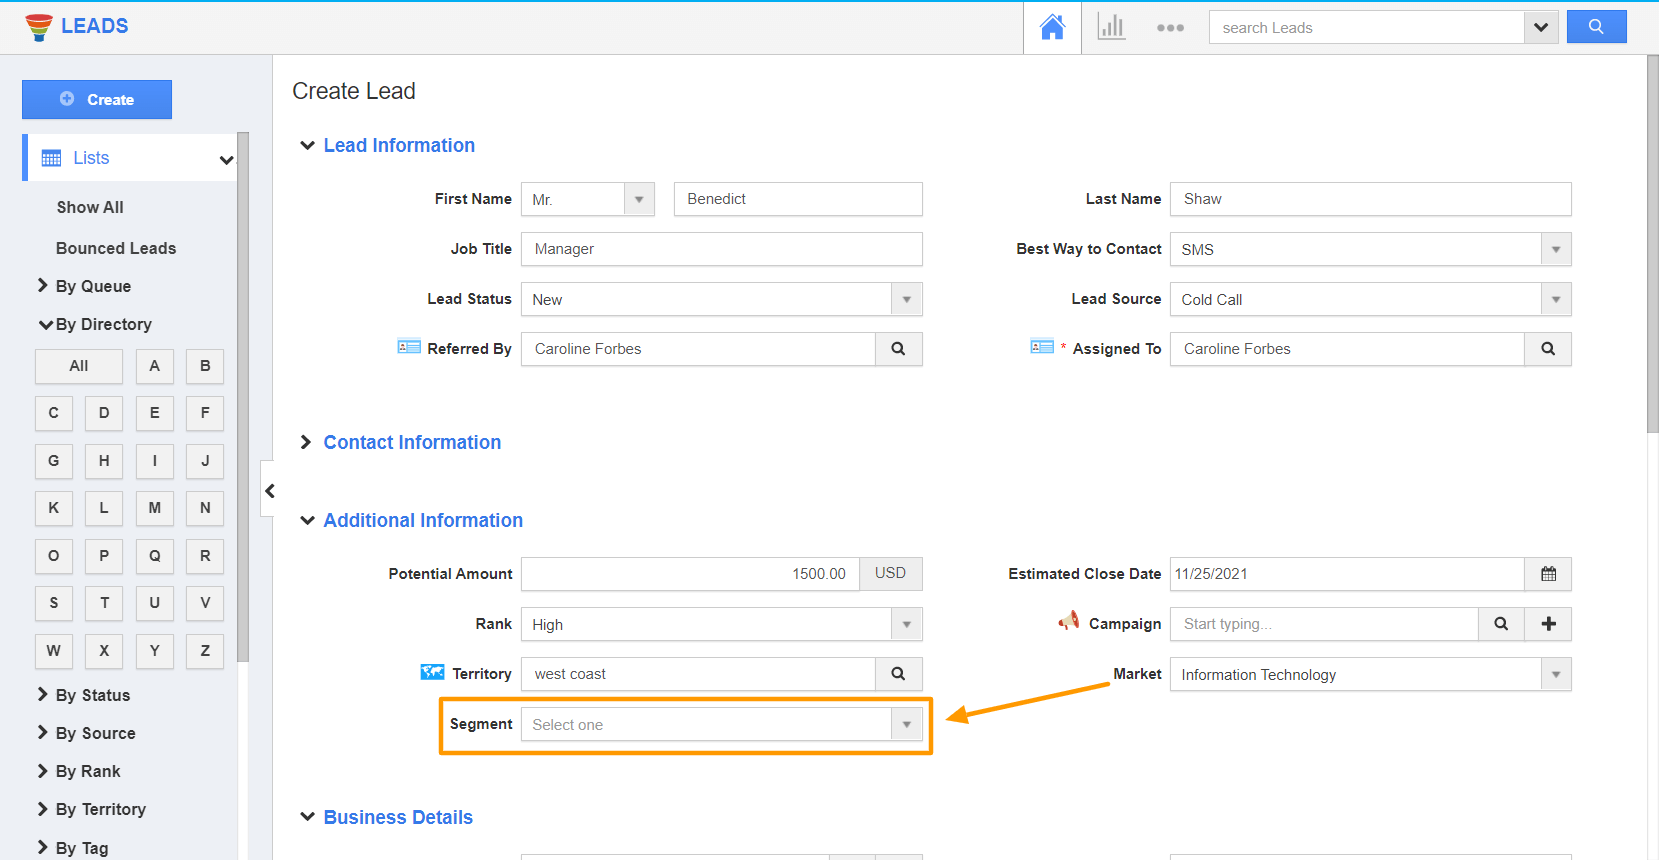Search employees for Assigned To field
This screenshot has height=860, width=1659.
click(x=1548, y=349)
